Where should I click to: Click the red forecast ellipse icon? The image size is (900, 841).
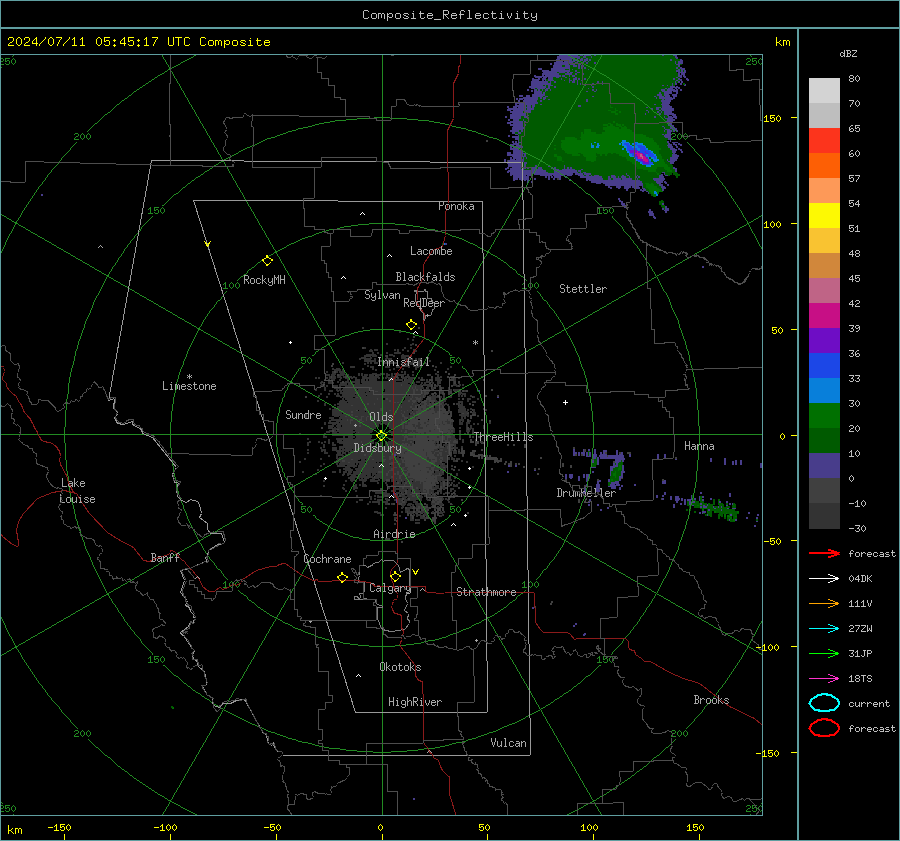[824, 728]
